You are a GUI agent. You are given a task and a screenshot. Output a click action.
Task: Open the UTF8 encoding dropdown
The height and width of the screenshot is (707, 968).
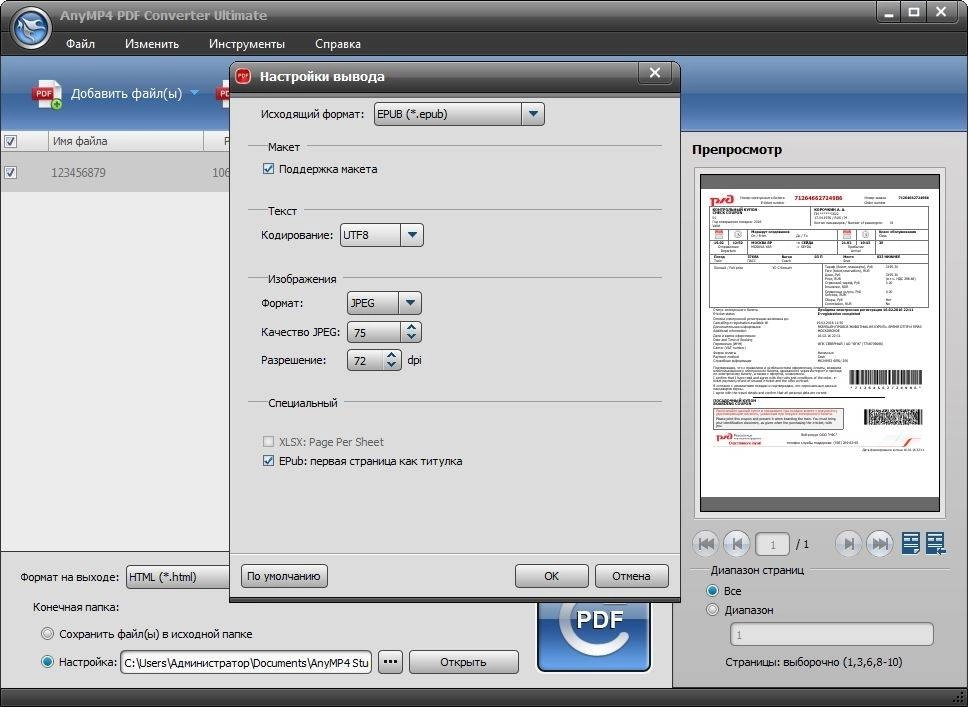pos(412,235)
